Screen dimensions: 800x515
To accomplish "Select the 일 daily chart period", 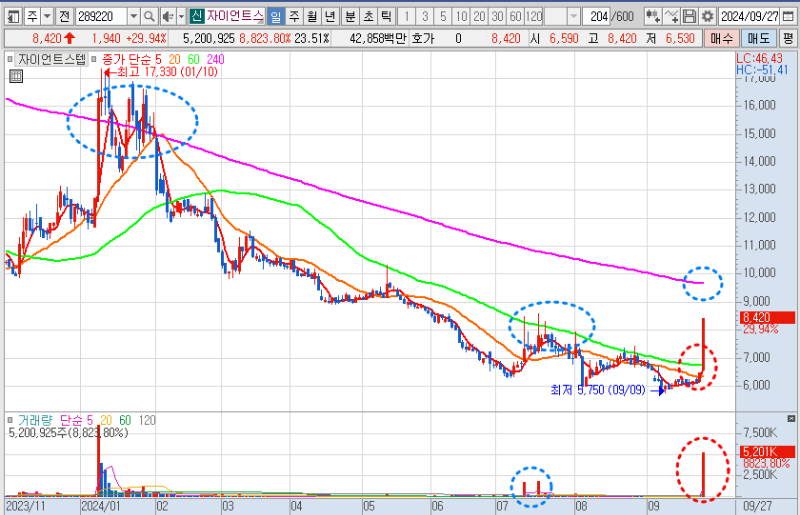I will [x=276, y=17].
